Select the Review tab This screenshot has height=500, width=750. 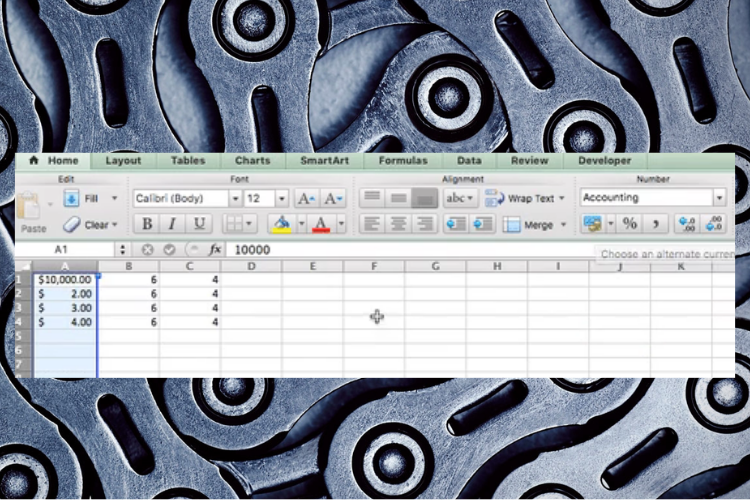529,160
